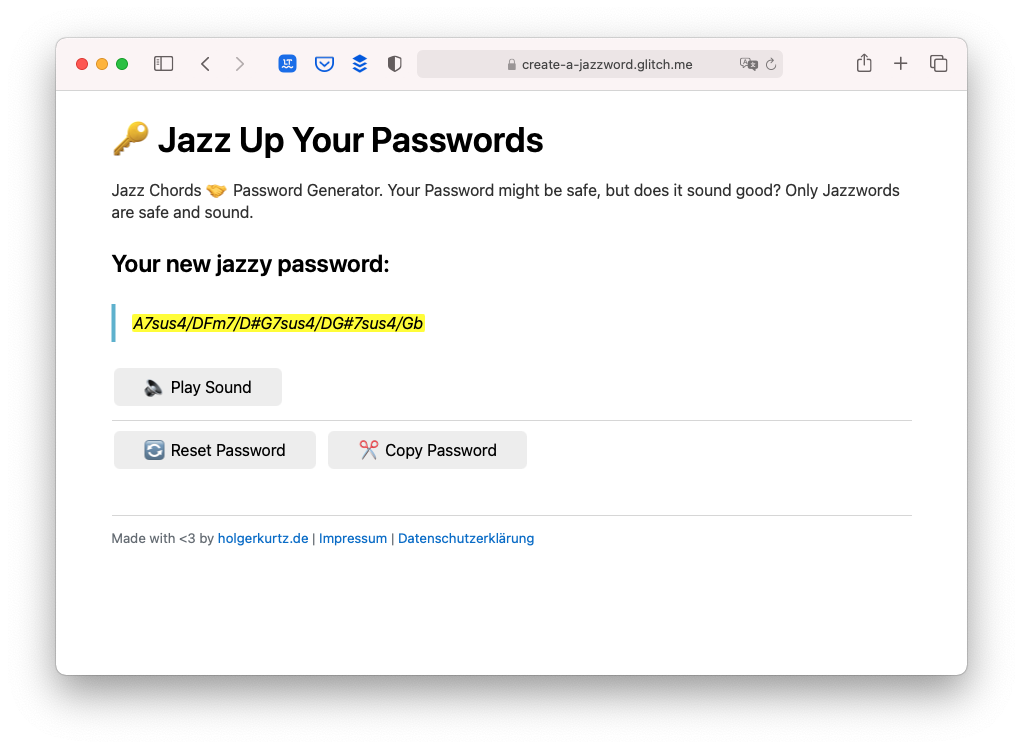Open the Datenschutzerklärung link
The height and width of the screenshot is (749, 1023).
click(466, 538)
